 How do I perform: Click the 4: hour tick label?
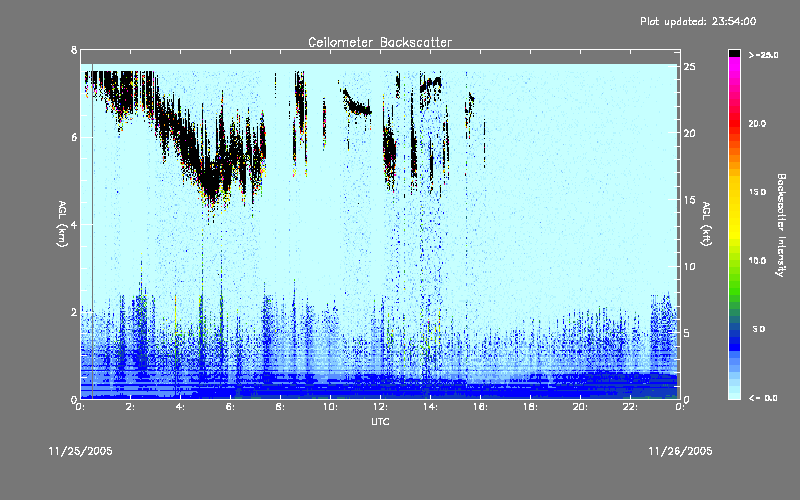pyautogui.click(x=181, y=407)
